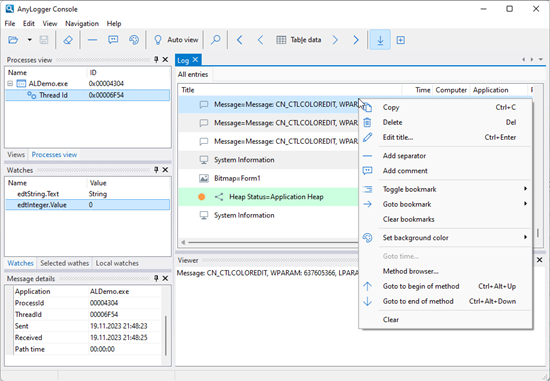
Task: Open tab list dropdown arrow at right
Action: [541, 60]
